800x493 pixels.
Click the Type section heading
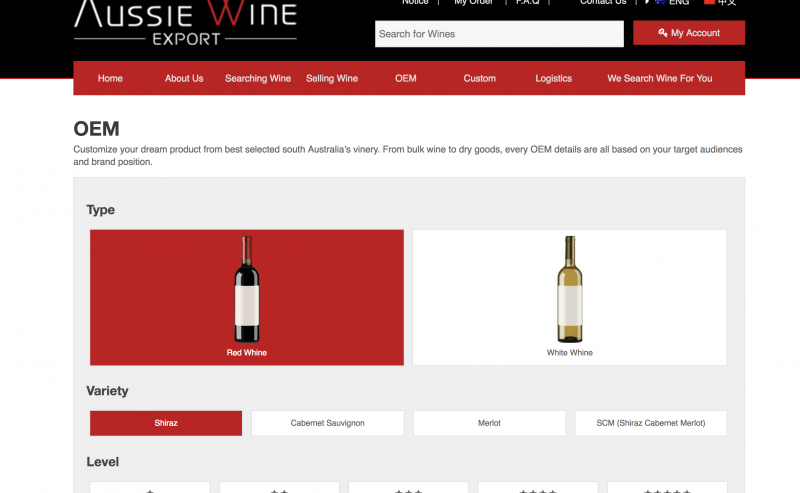tap(101, 210)
